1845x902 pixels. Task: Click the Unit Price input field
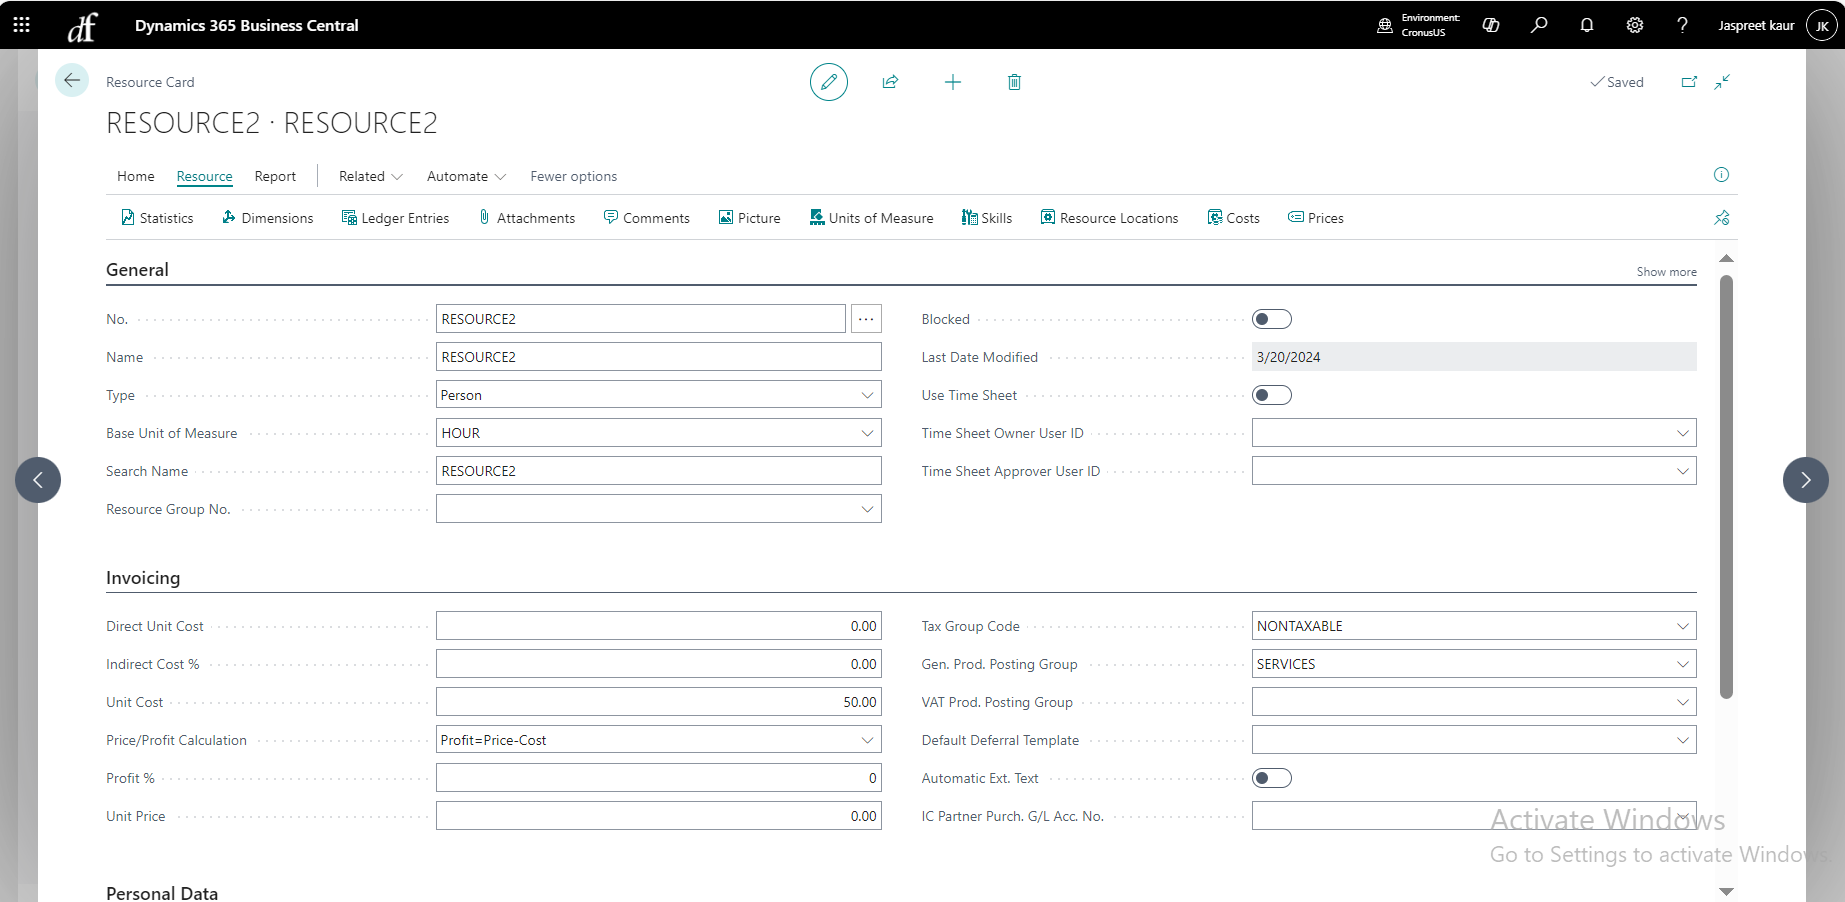(x=658, y=816)
